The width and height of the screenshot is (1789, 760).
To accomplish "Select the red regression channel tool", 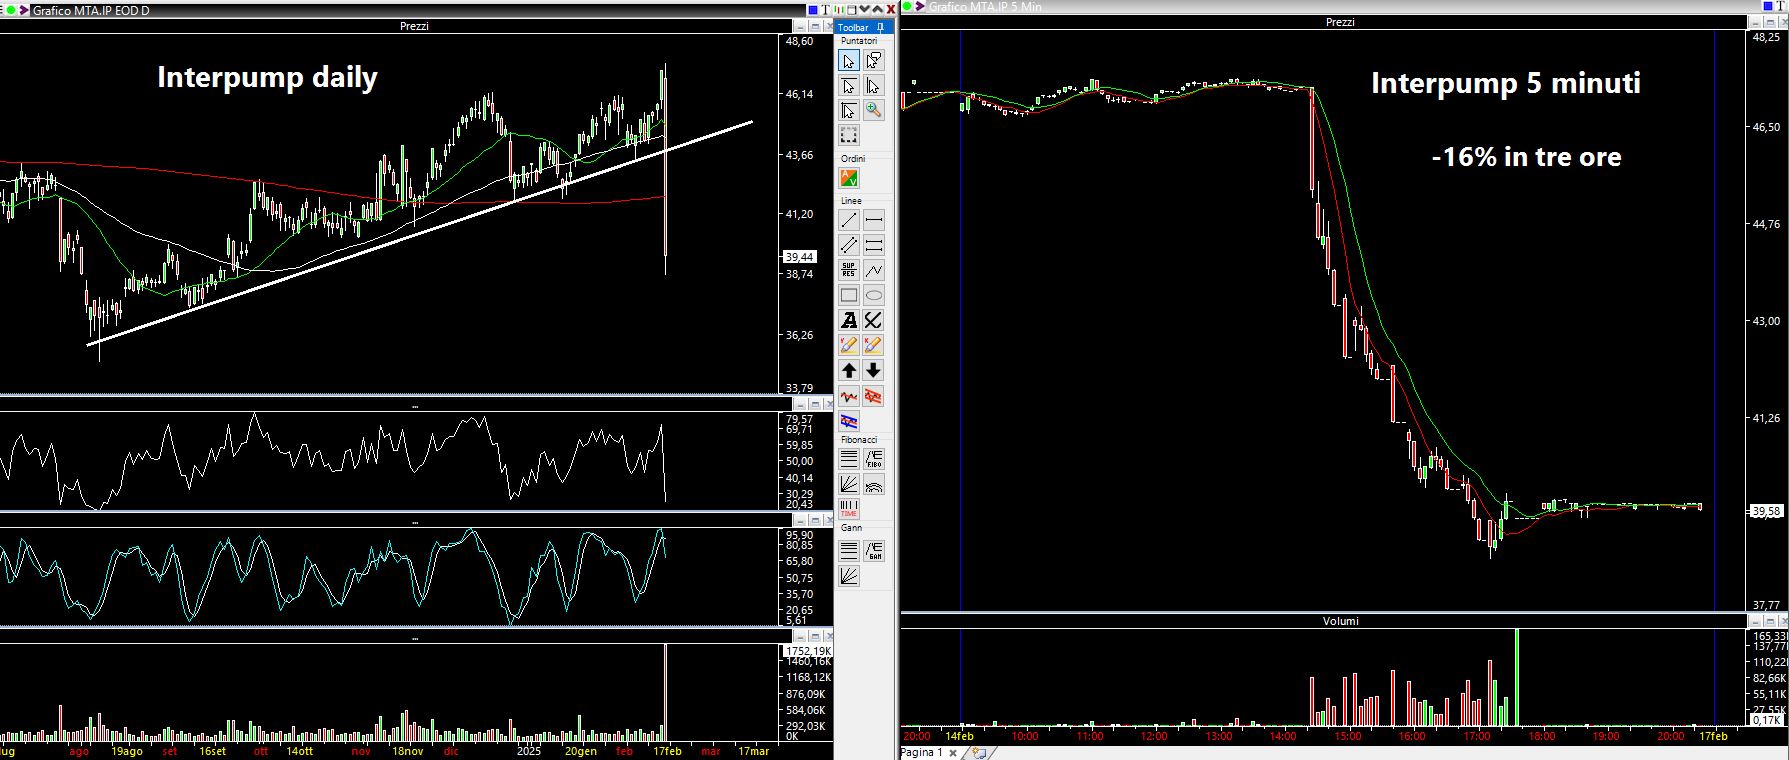I will click(874, 397).
